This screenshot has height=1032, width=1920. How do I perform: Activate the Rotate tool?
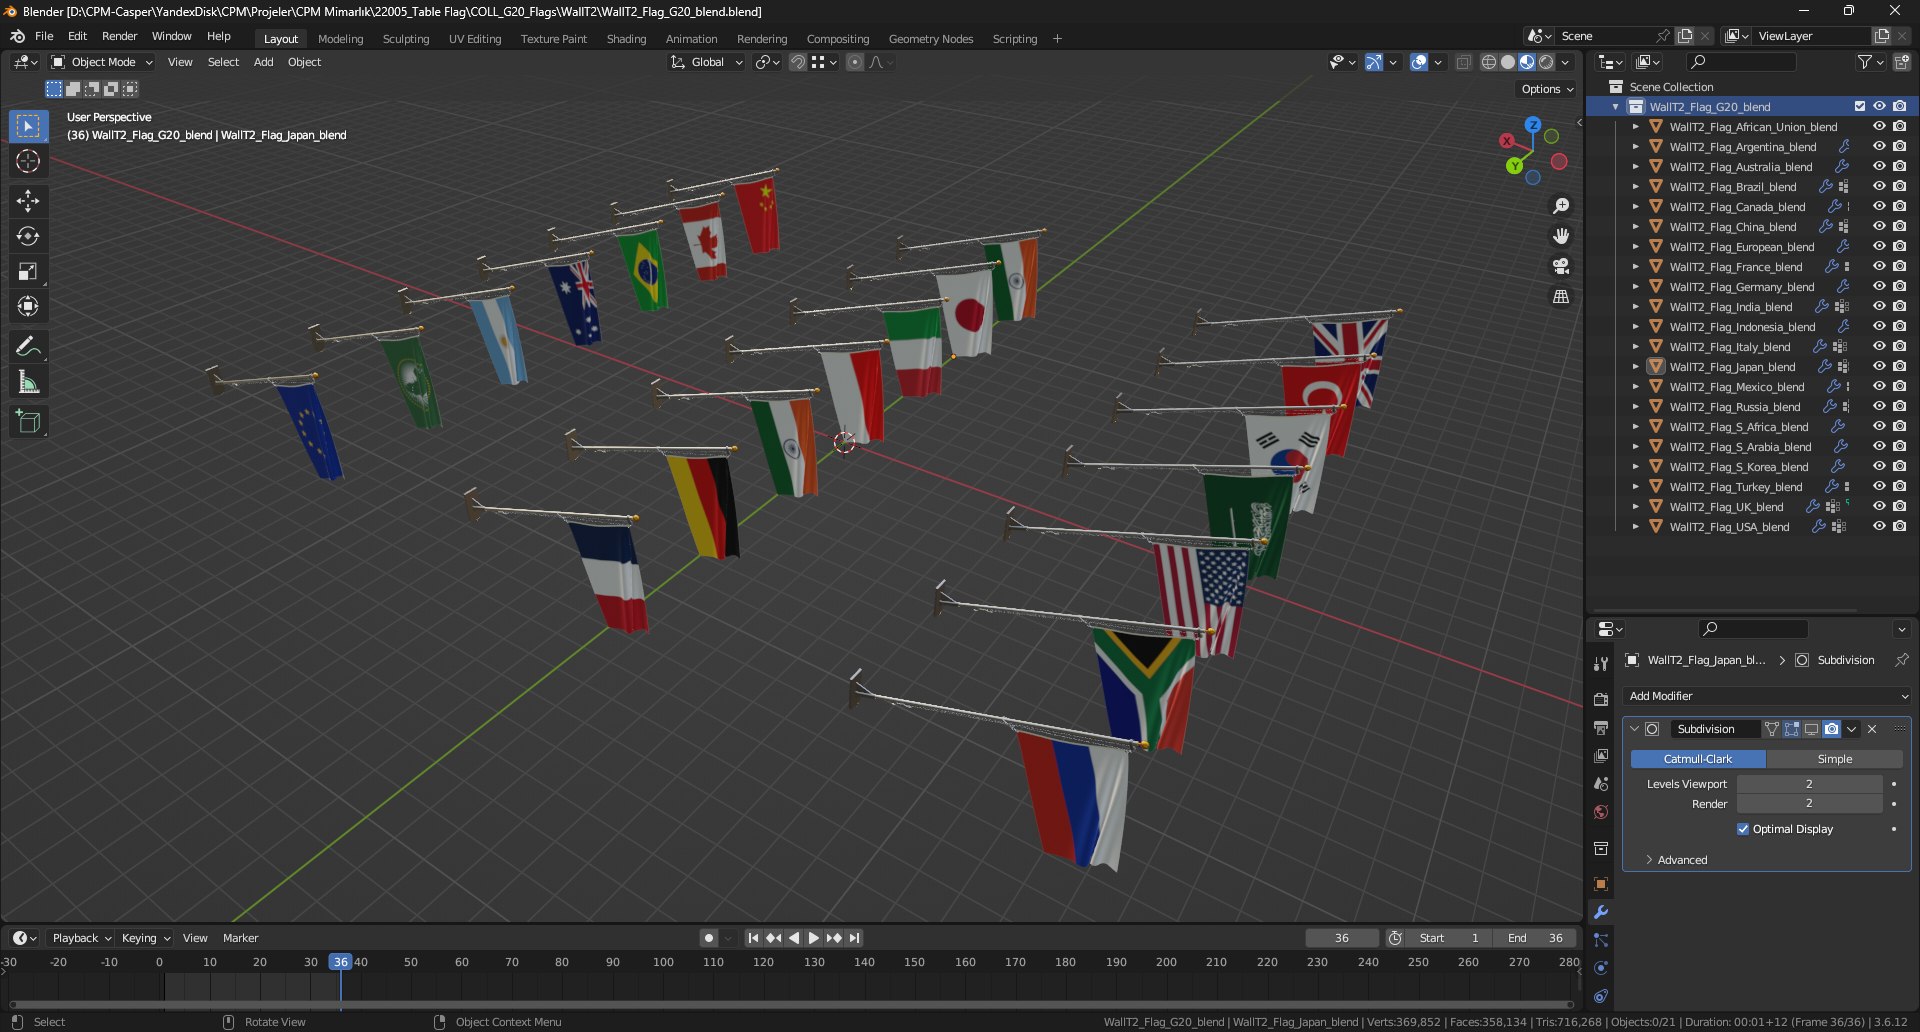(28, 236)
